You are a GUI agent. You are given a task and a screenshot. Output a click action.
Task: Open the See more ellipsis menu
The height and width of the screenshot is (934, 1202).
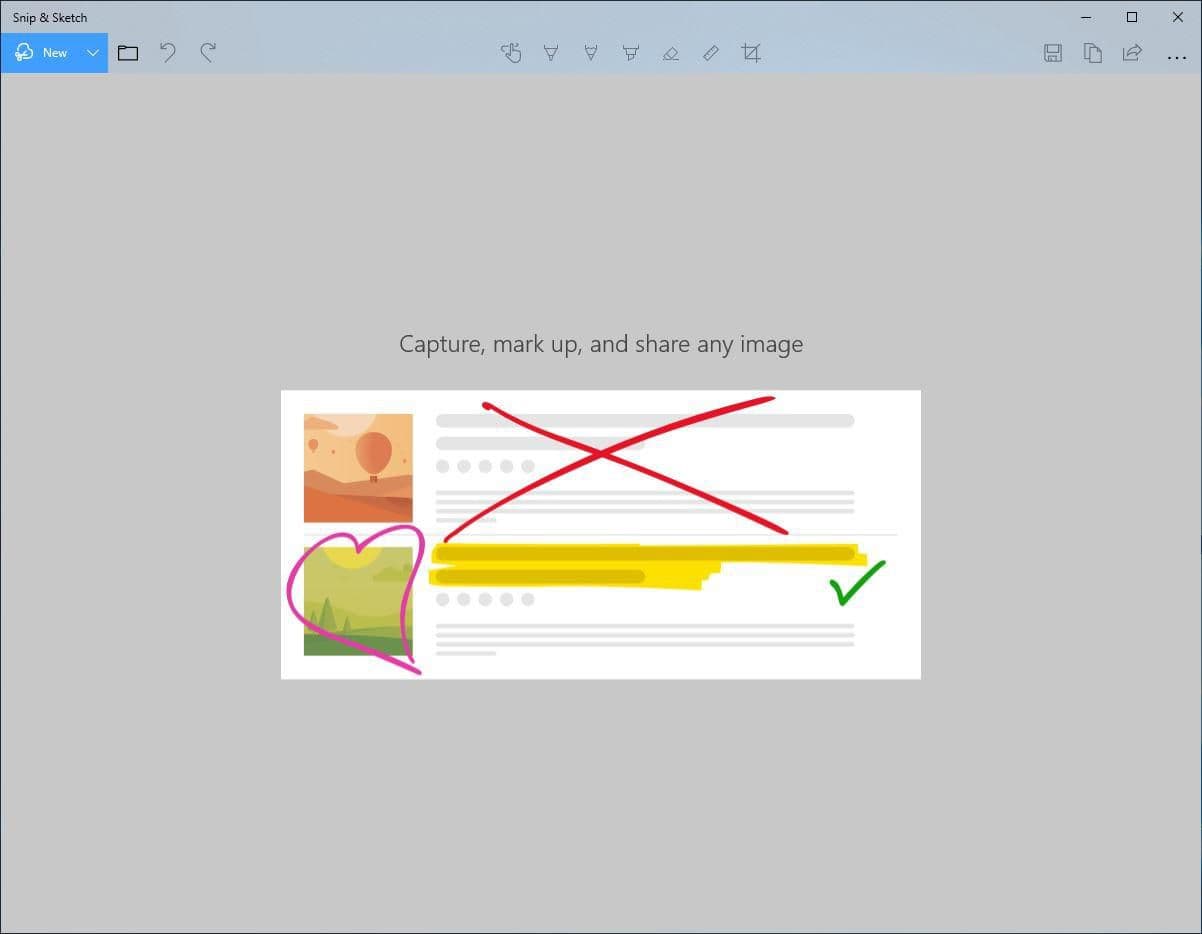click(x=1176, y=57)
